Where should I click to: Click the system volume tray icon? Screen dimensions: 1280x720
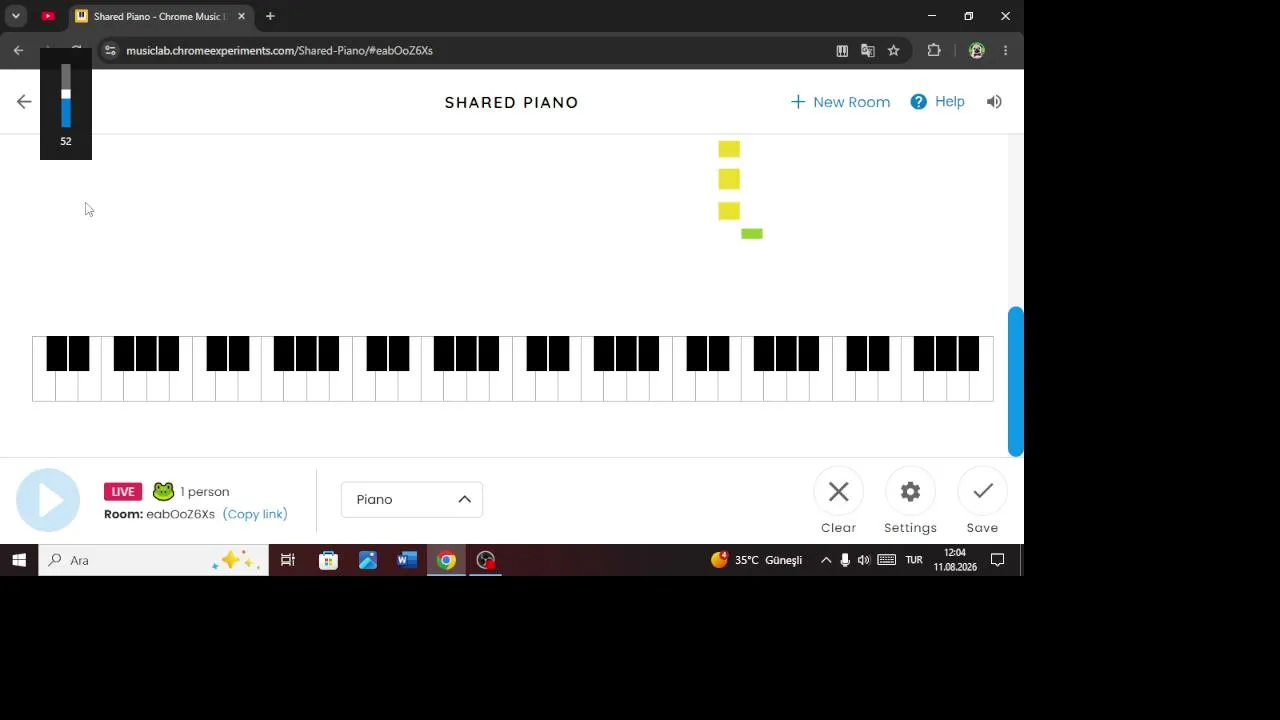pos(864,560)
